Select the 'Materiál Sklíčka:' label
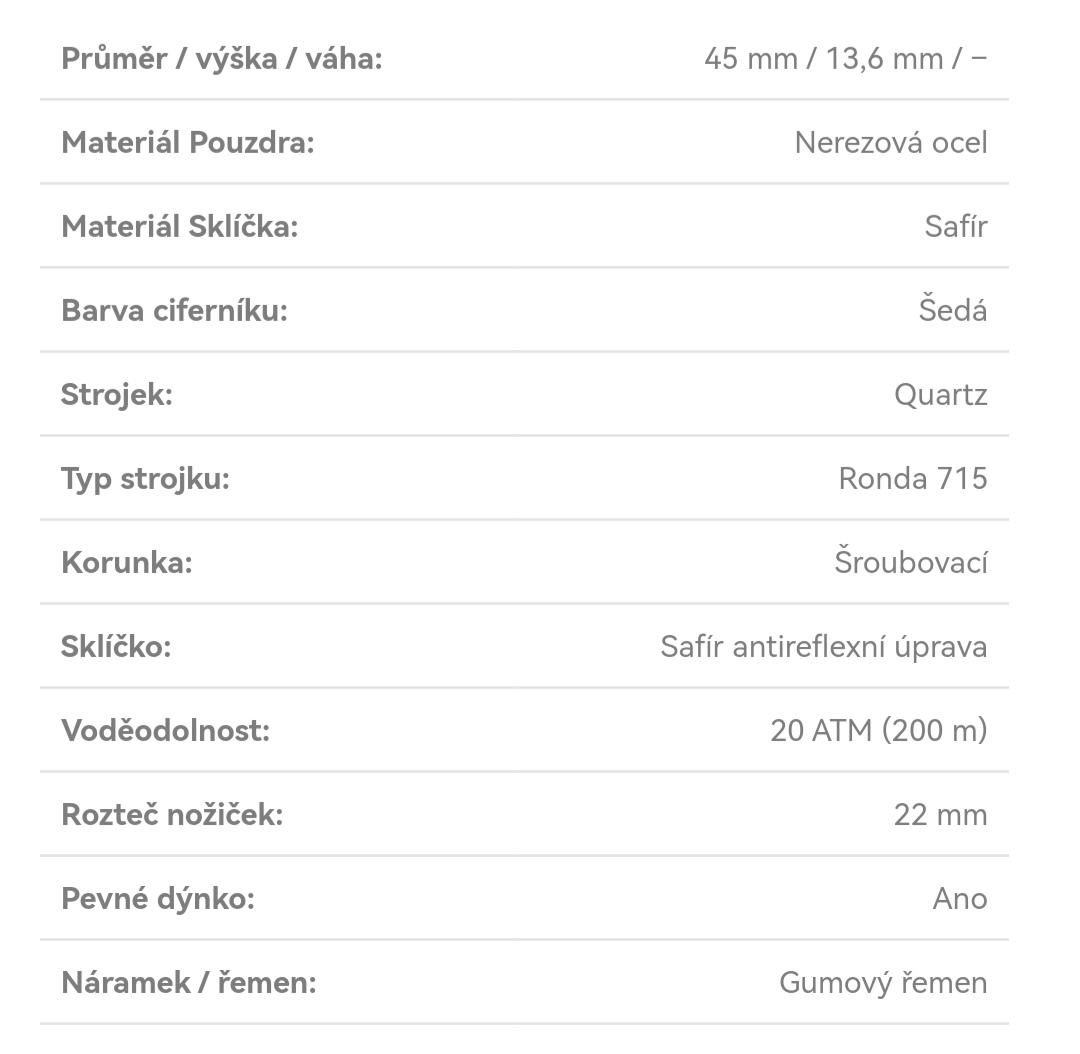Viewport: 1080px width, 1054px height. click(x=180, y=227)
